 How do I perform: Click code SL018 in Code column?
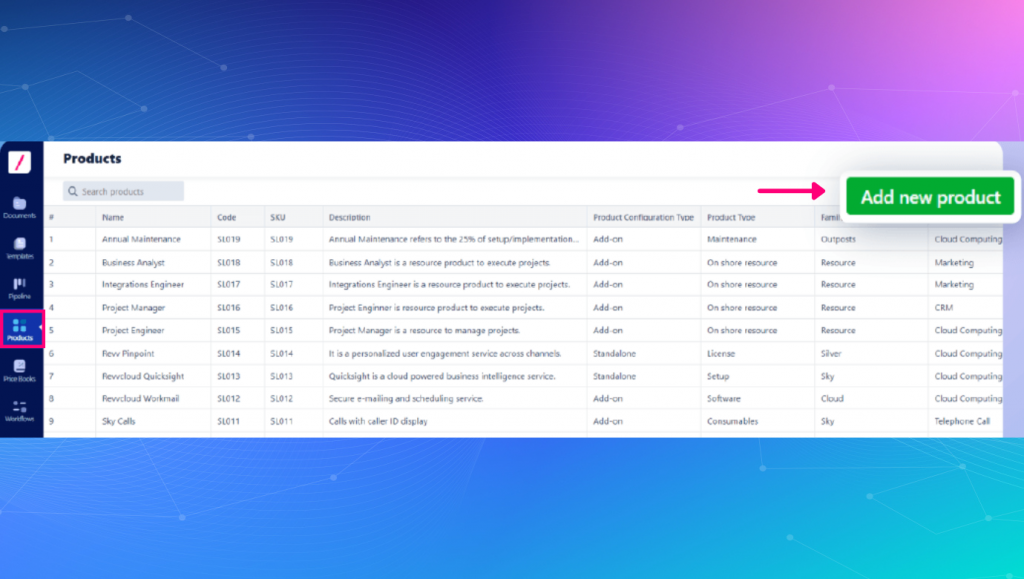point(229,262)
